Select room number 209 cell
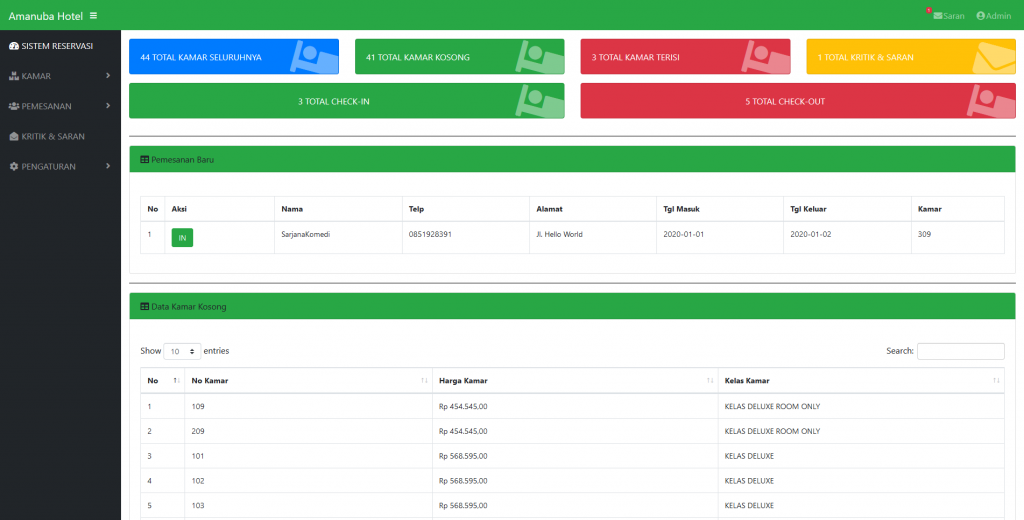This screenshot has width=1024, height=520. 308,431
